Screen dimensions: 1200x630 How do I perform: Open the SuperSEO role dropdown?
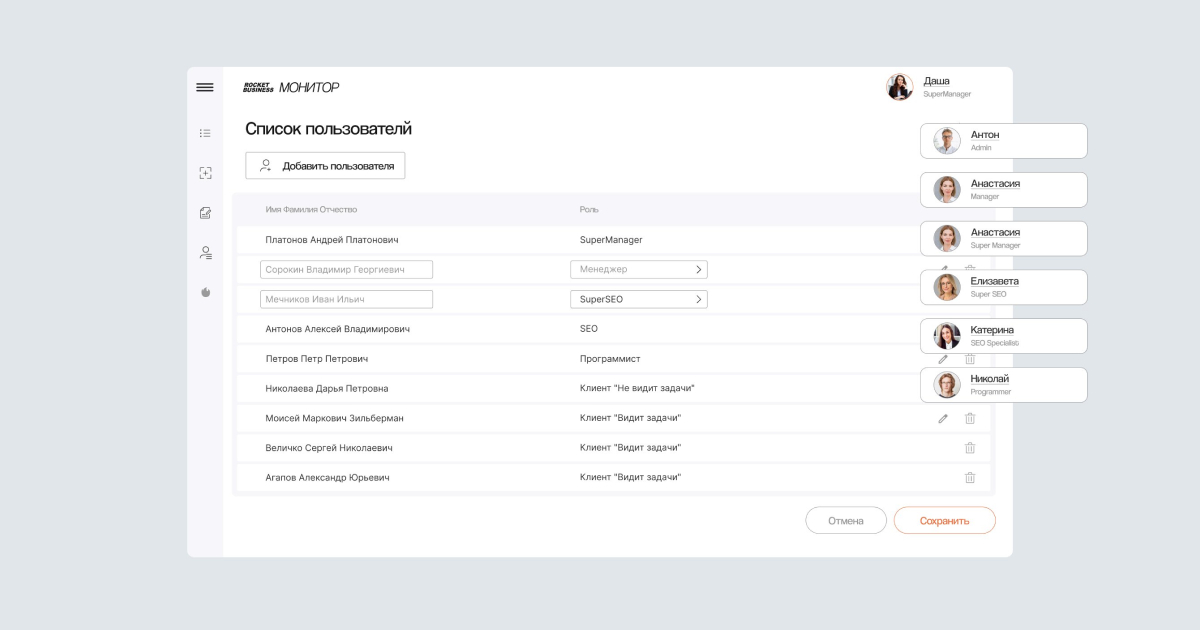coord(639,299)
